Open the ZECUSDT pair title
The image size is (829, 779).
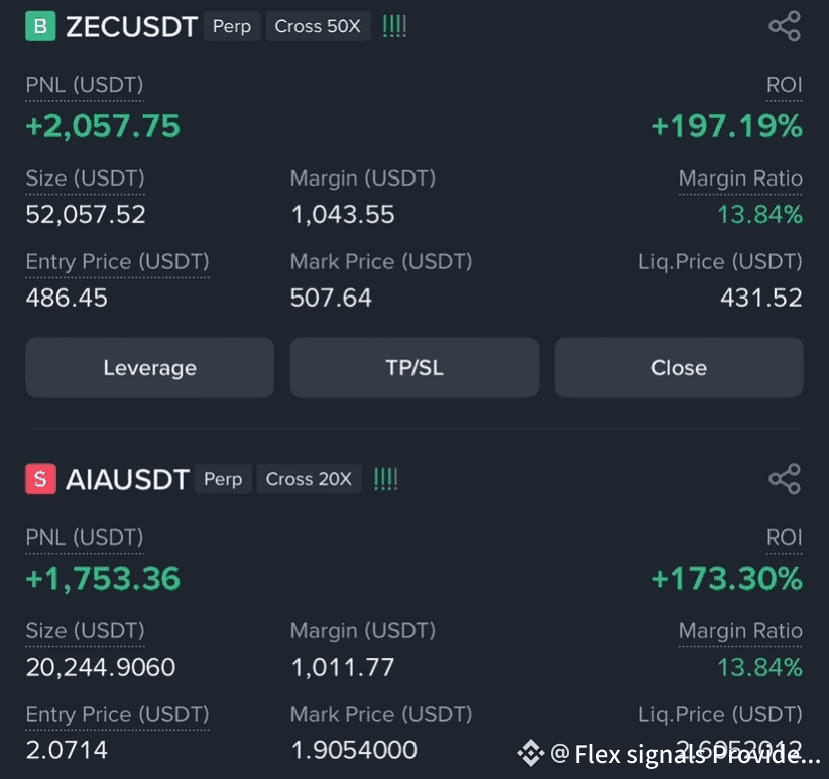132,26
